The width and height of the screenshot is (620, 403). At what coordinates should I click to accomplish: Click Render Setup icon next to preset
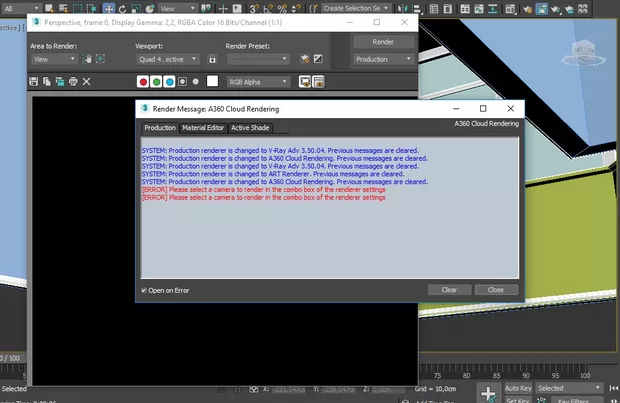tap(304, 59)
